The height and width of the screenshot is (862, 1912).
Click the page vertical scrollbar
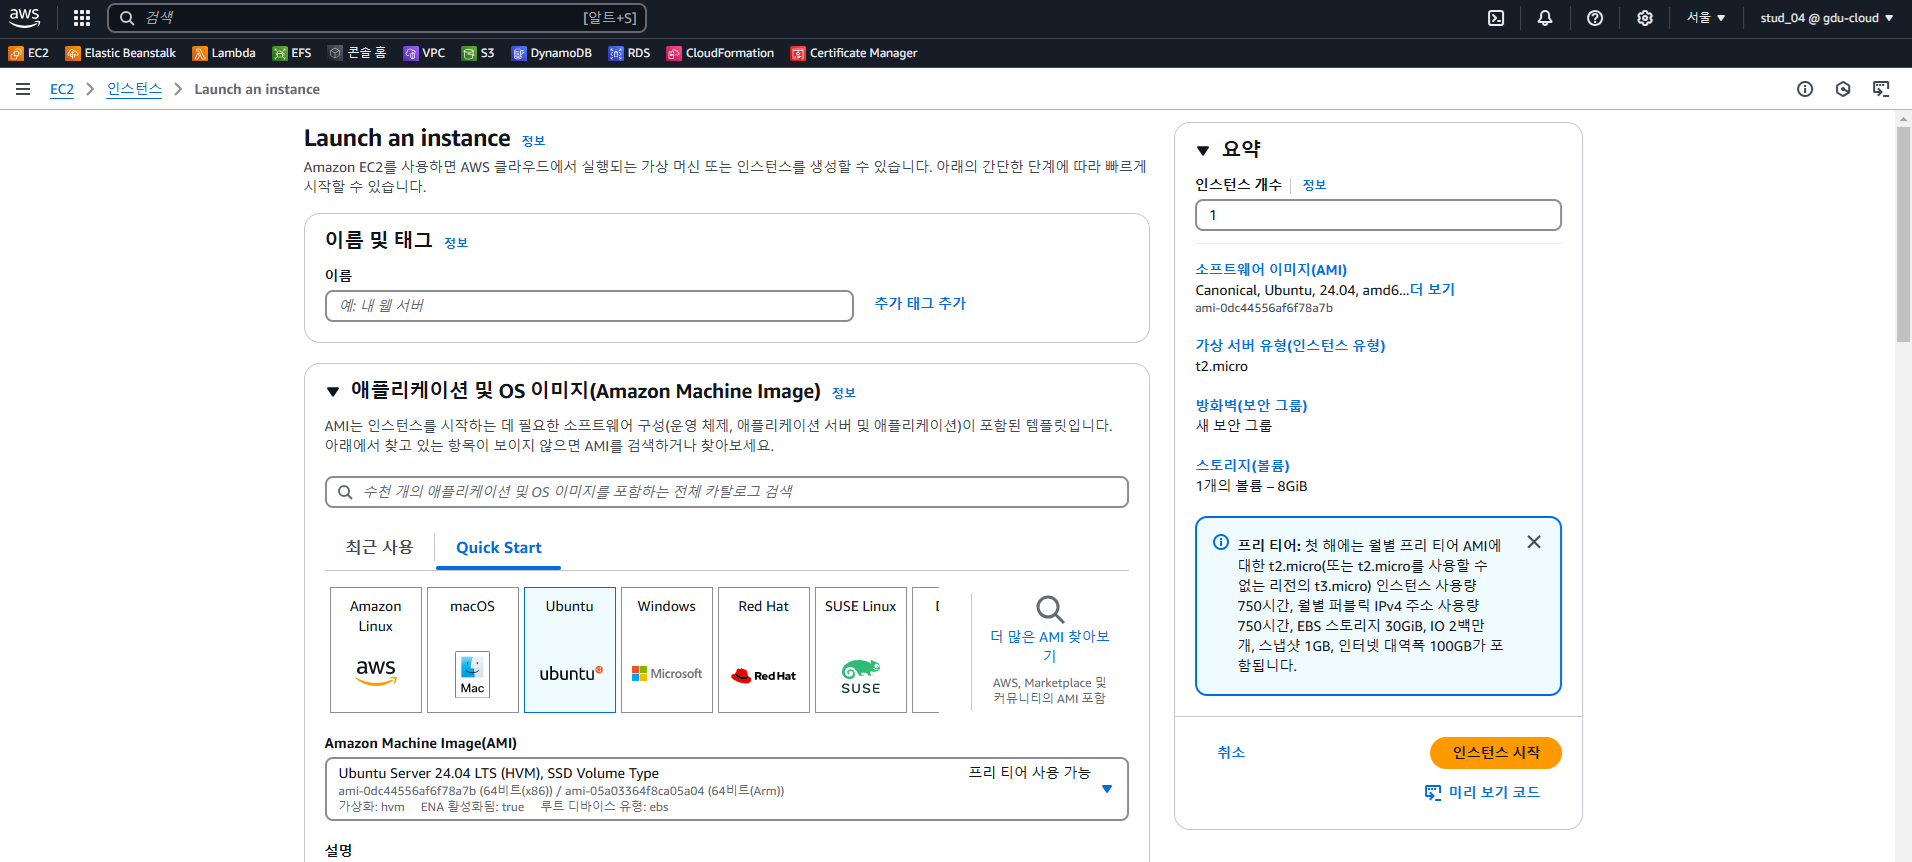pos(1903,235)
